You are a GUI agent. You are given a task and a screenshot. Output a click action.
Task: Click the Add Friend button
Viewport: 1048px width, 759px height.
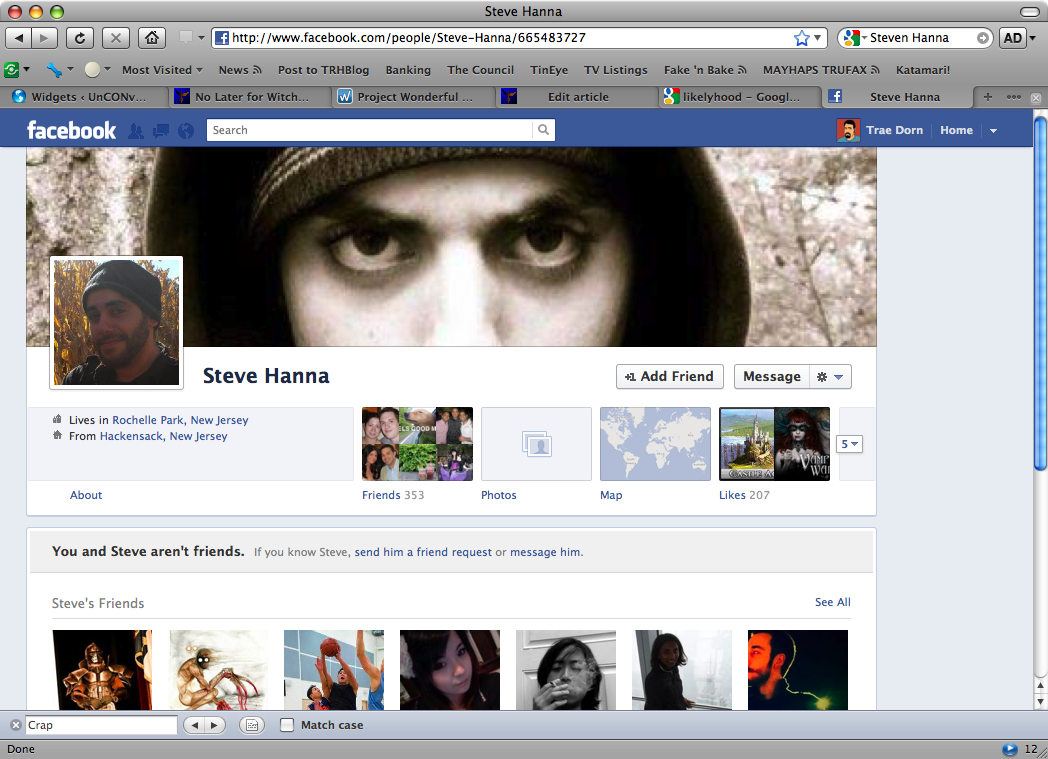point(669,377)
